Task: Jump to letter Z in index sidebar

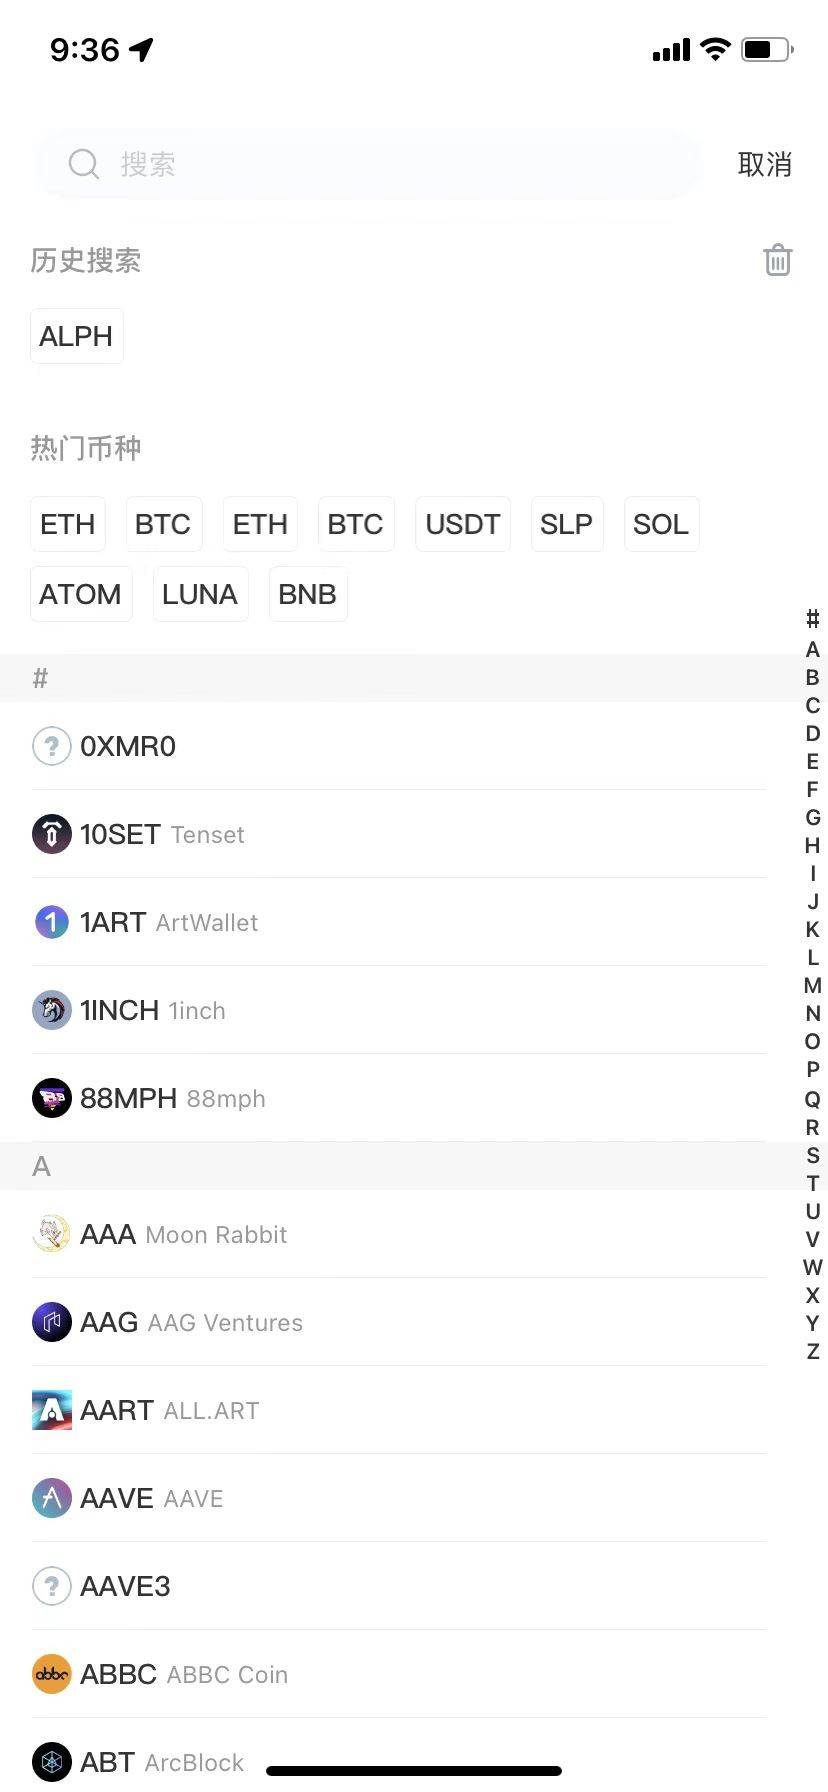Action: coord(812,1352)
